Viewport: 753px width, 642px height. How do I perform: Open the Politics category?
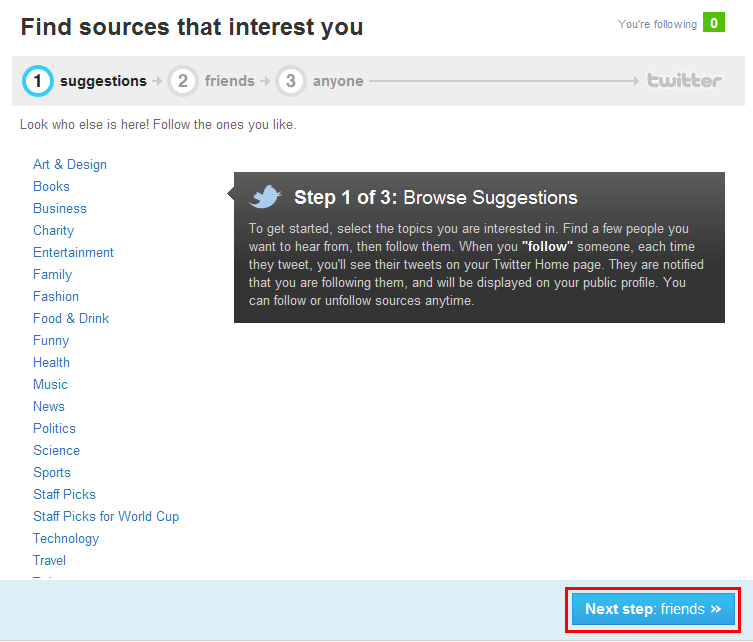(x=55, y=428)
